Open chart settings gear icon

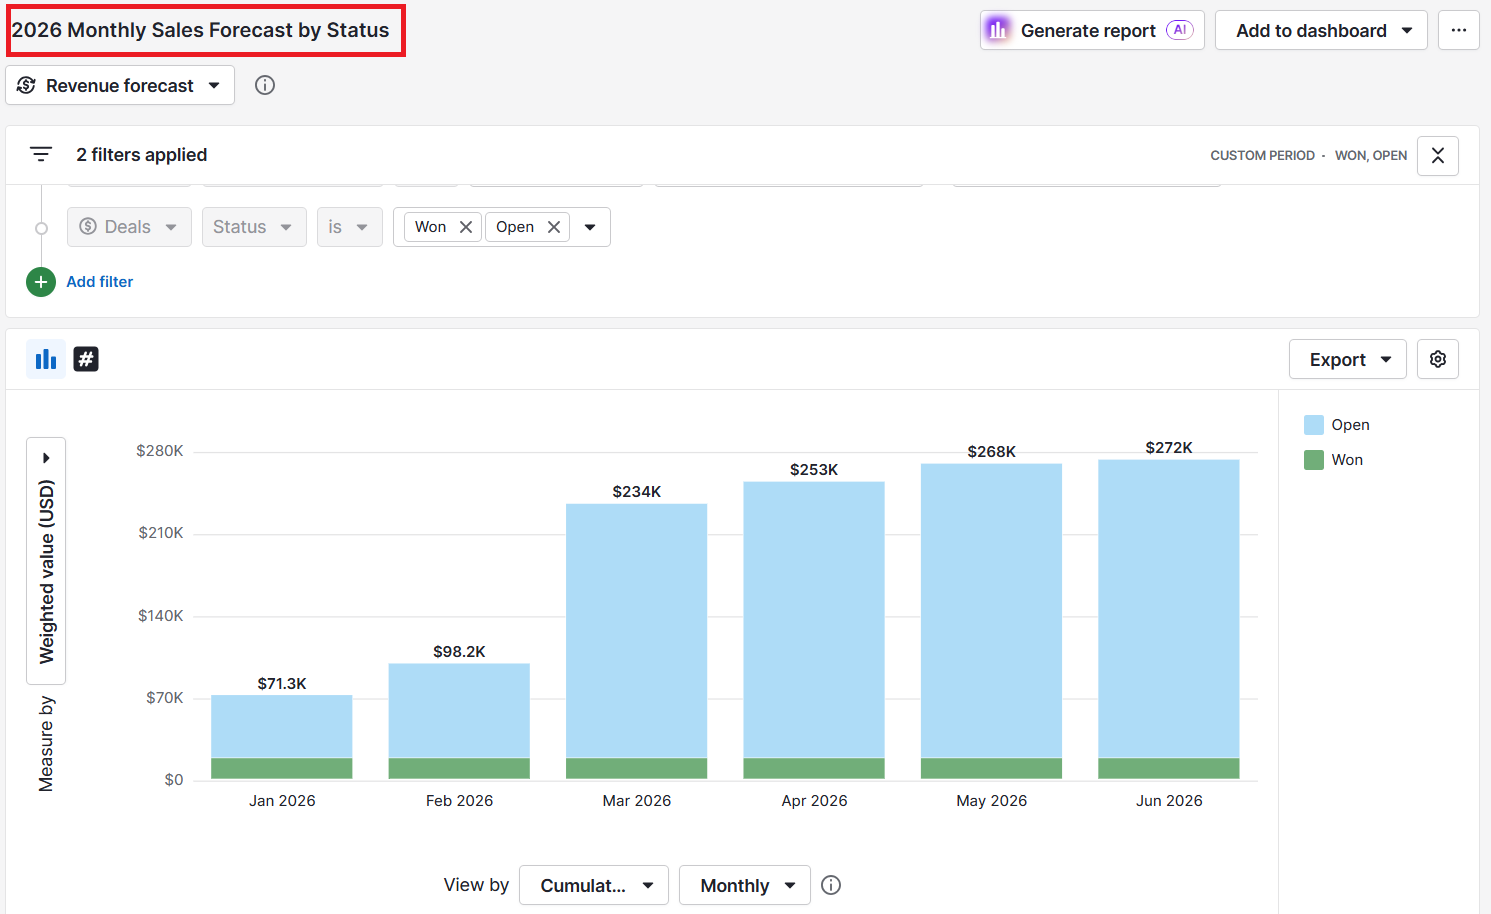click(1438, 359)
